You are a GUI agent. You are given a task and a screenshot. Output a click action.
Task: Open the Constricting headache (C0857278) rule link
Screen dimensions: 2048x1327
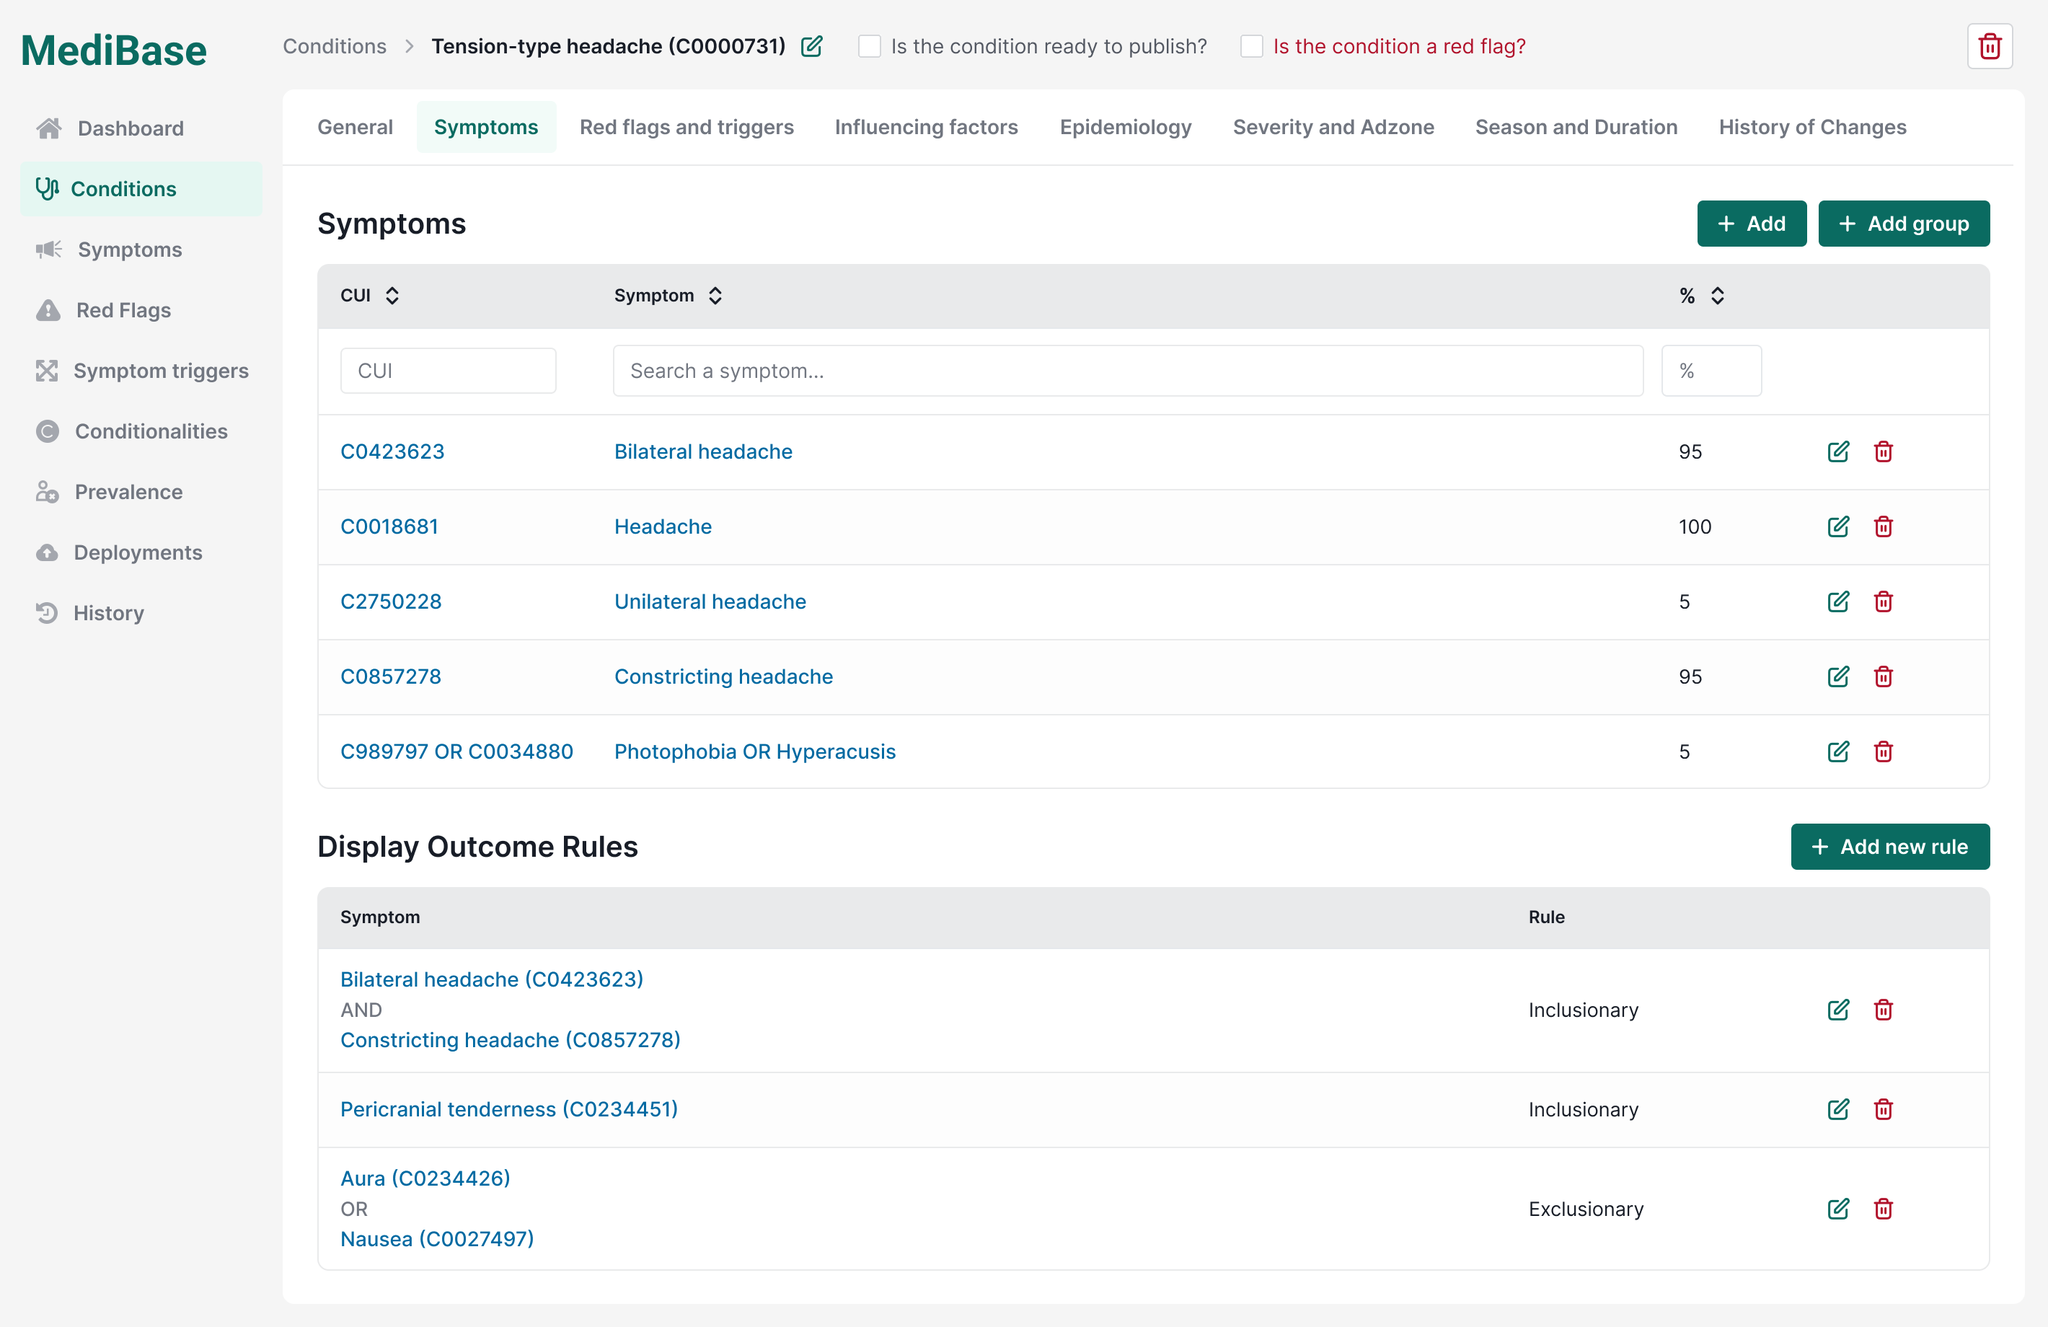tap(510, 1040)
